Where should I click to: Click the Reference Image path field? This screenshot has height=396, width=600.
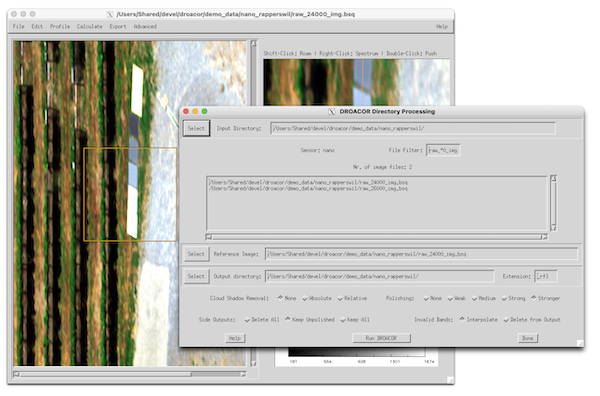(421, 254)
